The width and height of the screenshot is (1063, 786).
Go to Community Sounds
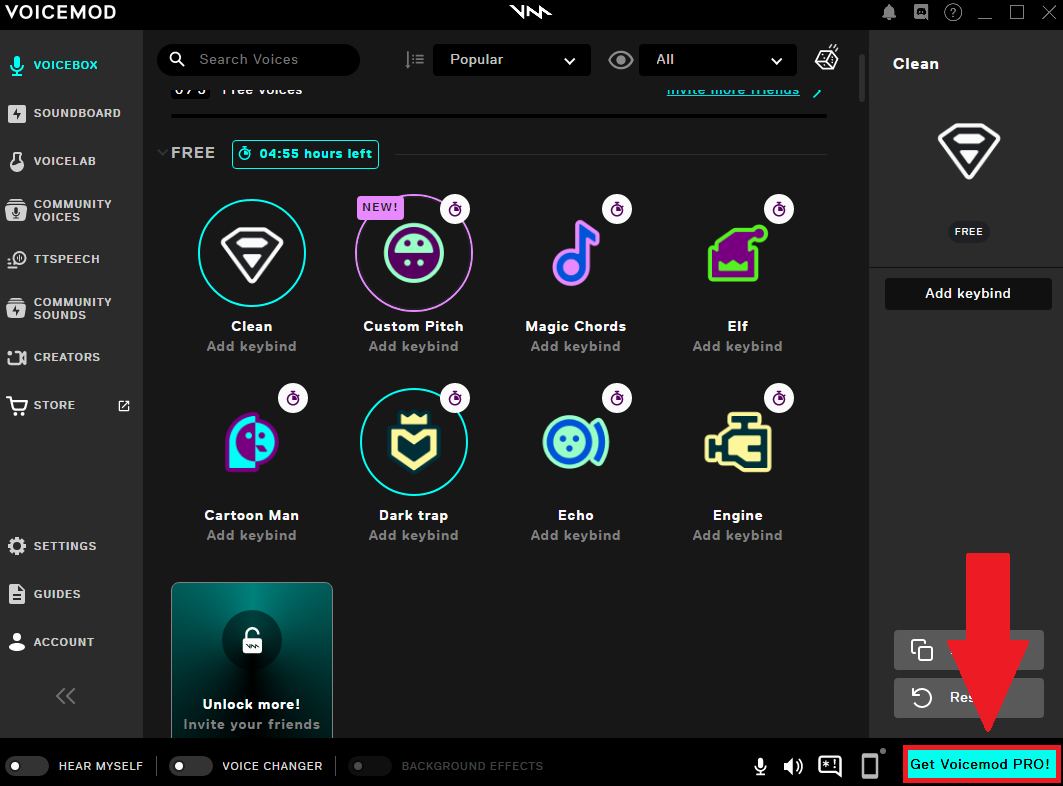[72, 309]
